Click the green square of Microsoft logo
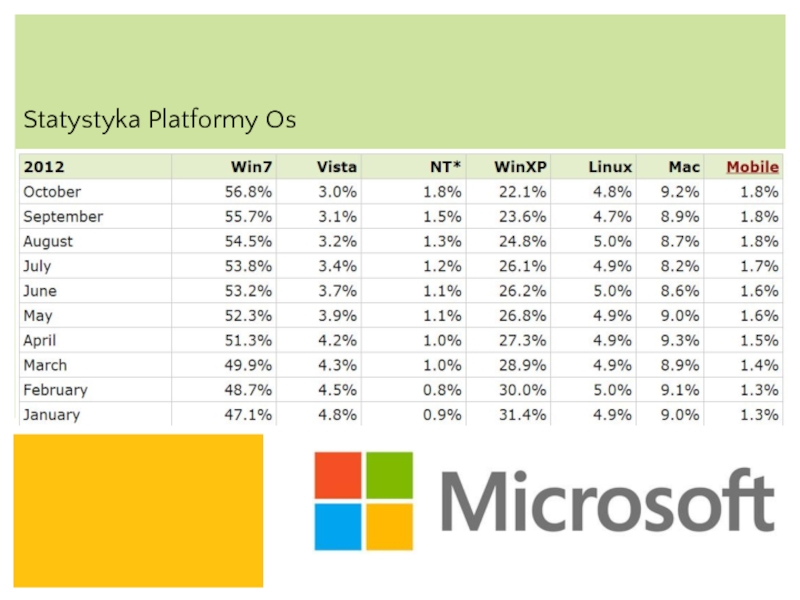The image size is (800, 600). pyautogui.click(x=389, y=475)
